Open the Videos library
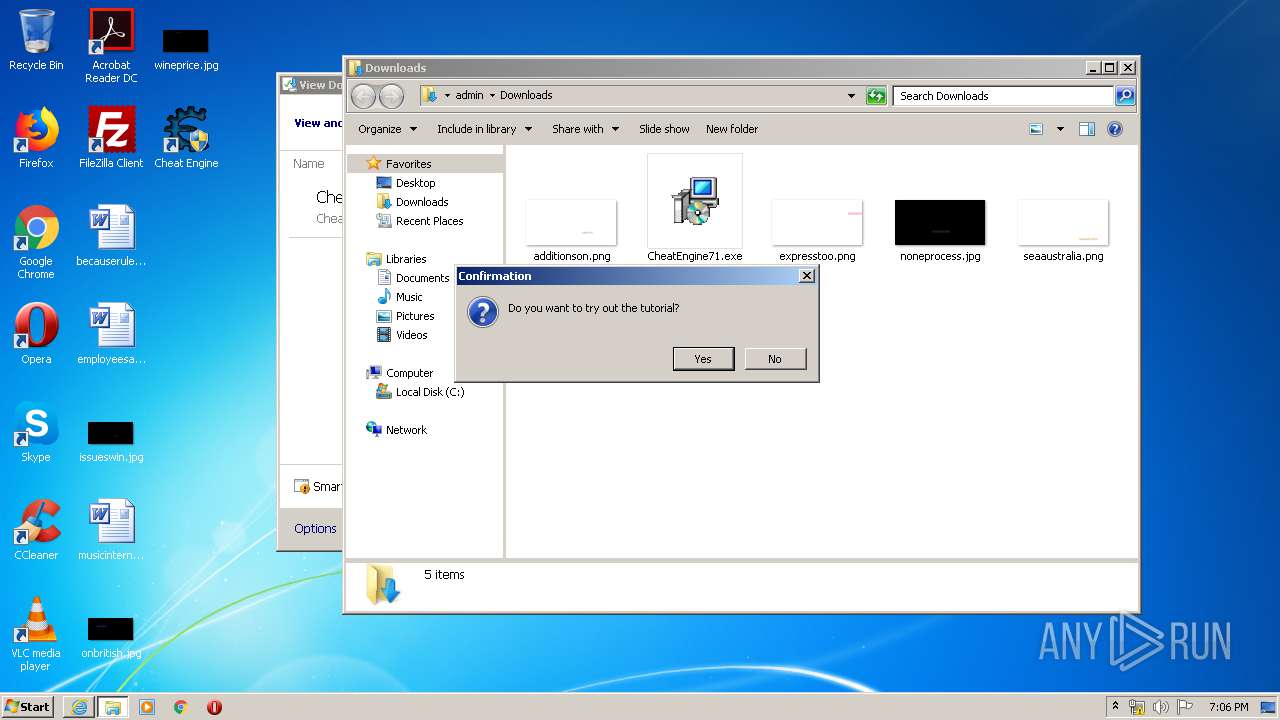 click(411, 335)
